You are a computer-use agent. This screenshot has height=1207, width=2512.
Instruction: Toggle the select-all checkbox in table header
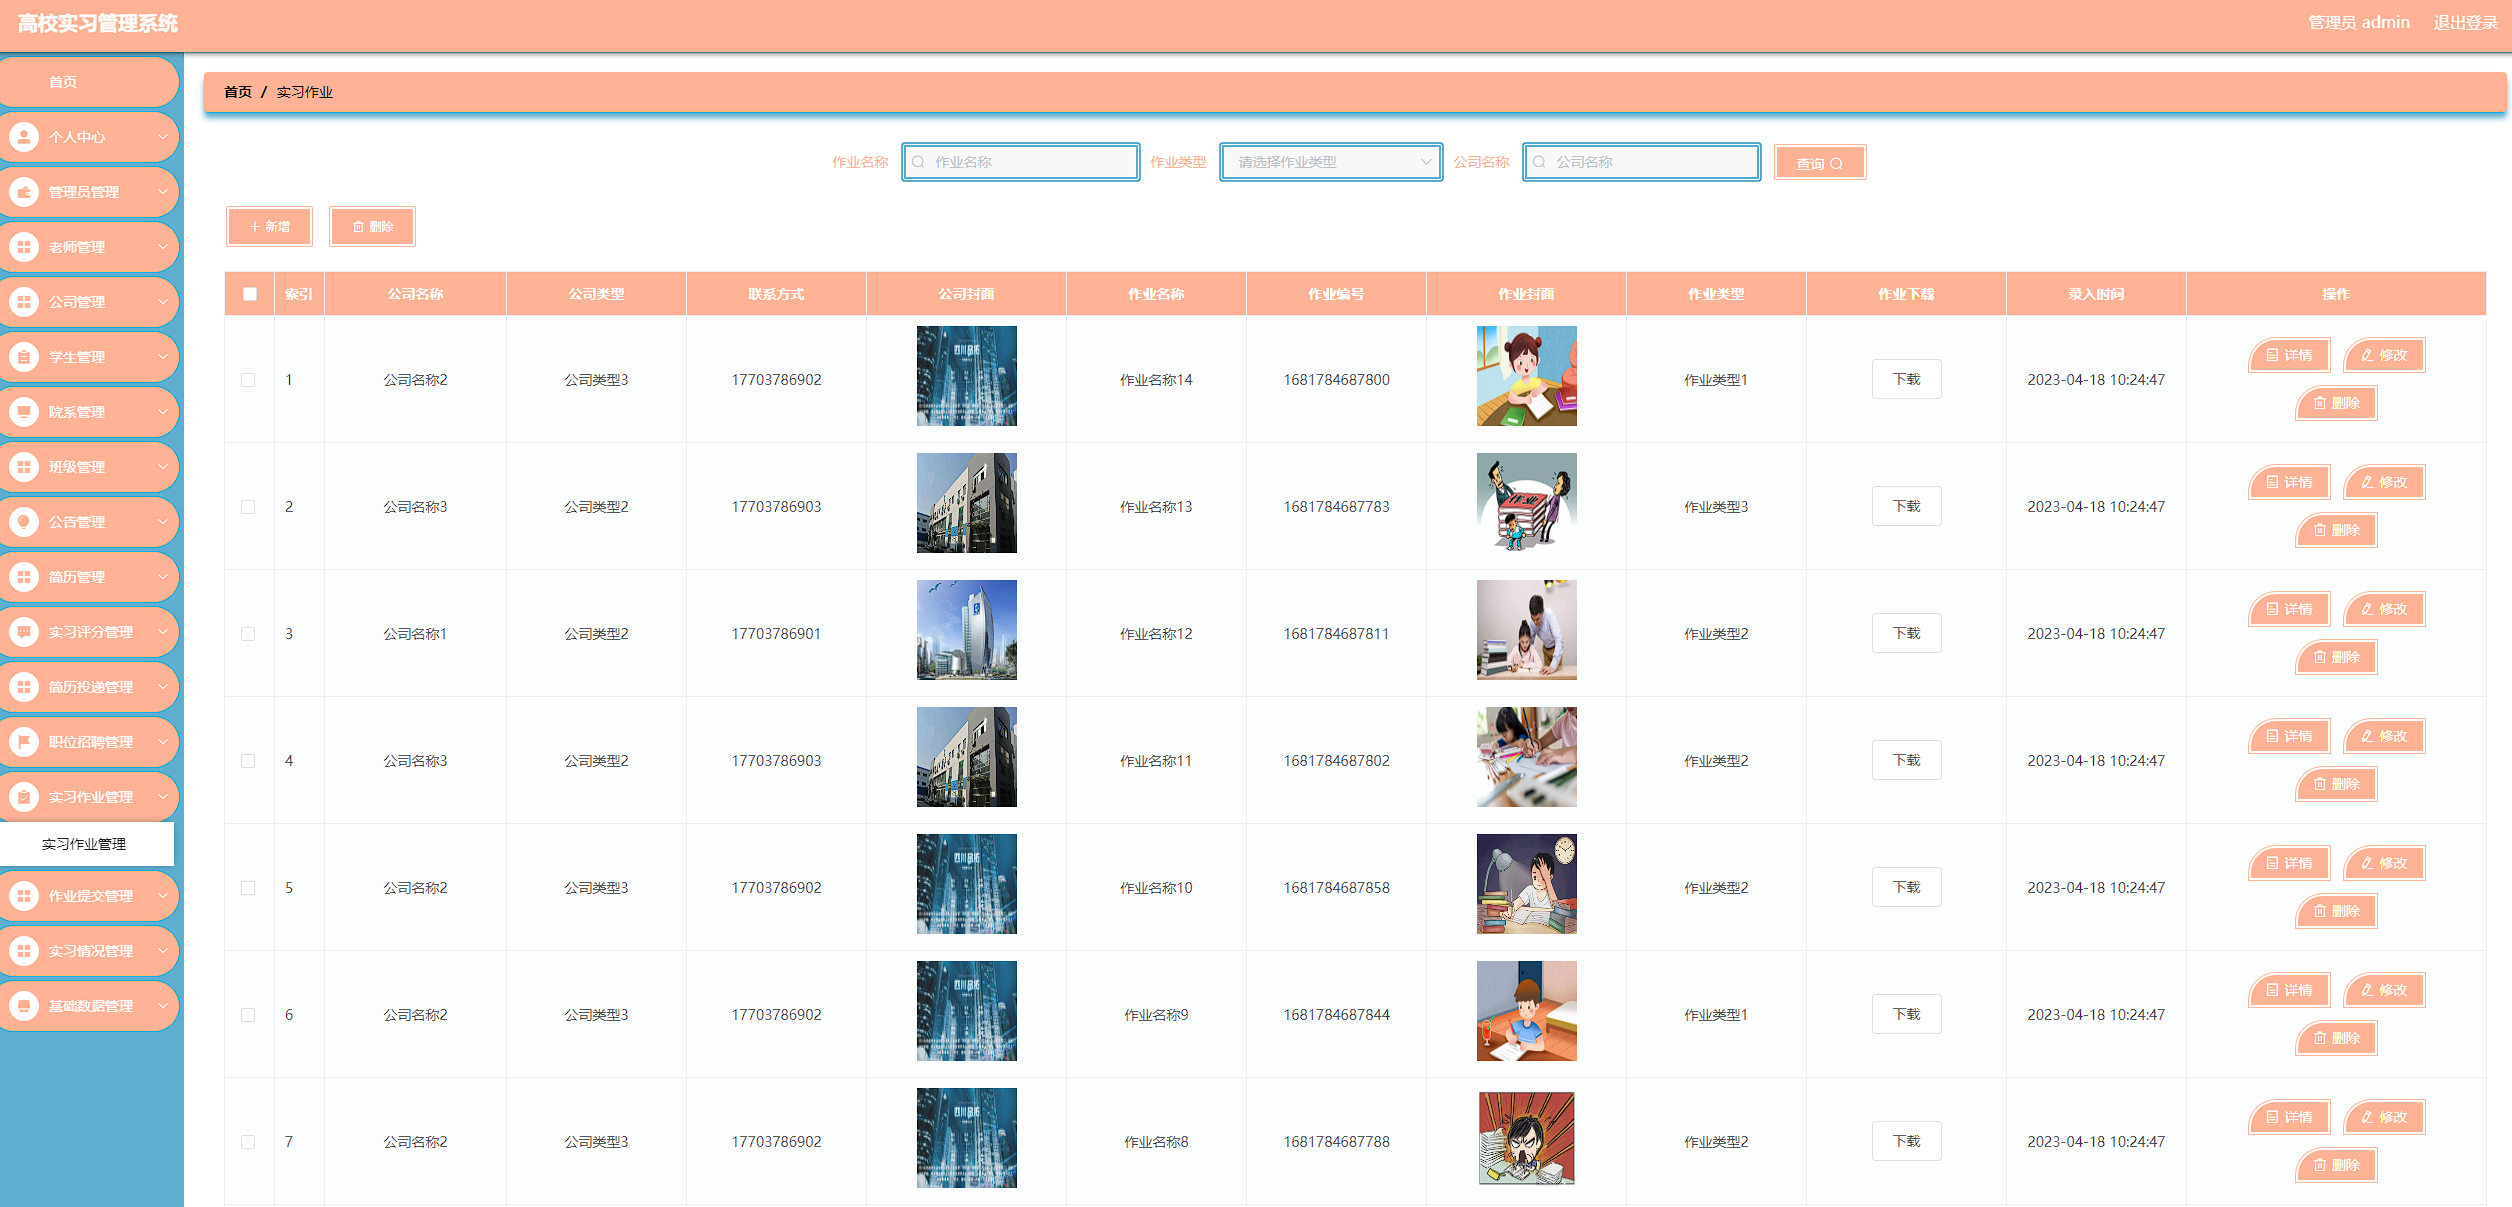250,294
